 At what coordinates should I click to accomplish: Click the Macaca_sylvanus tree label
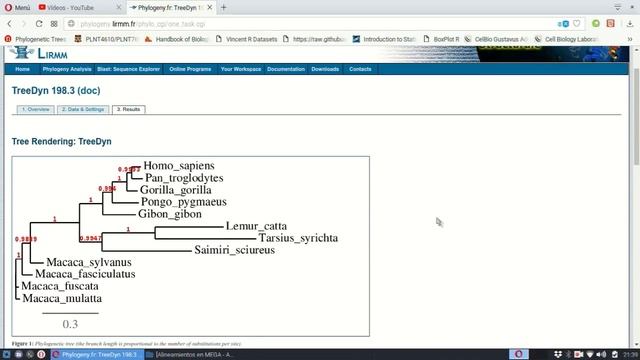click(x=89, y=262)
